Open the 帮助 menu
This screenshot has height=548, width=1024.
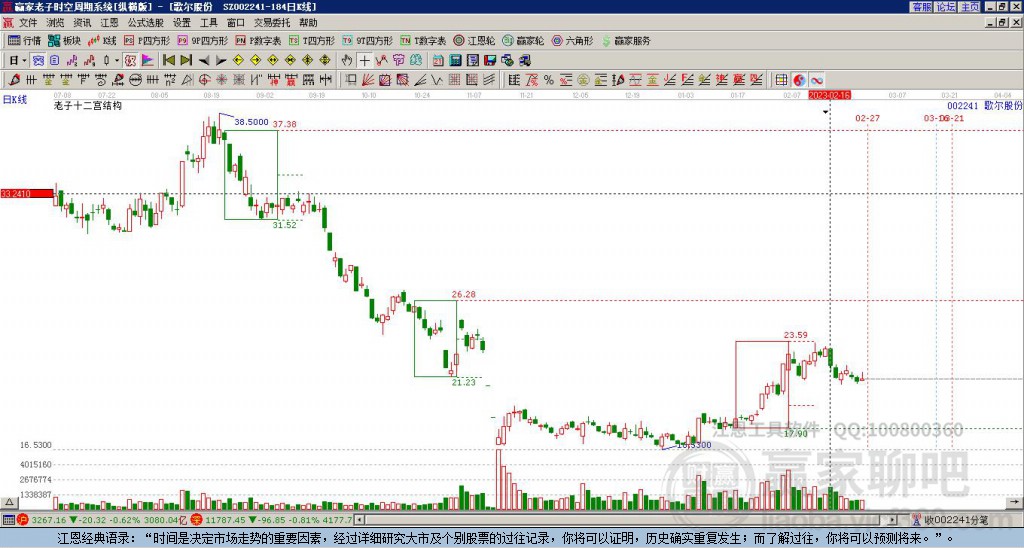tap(308, 23)
